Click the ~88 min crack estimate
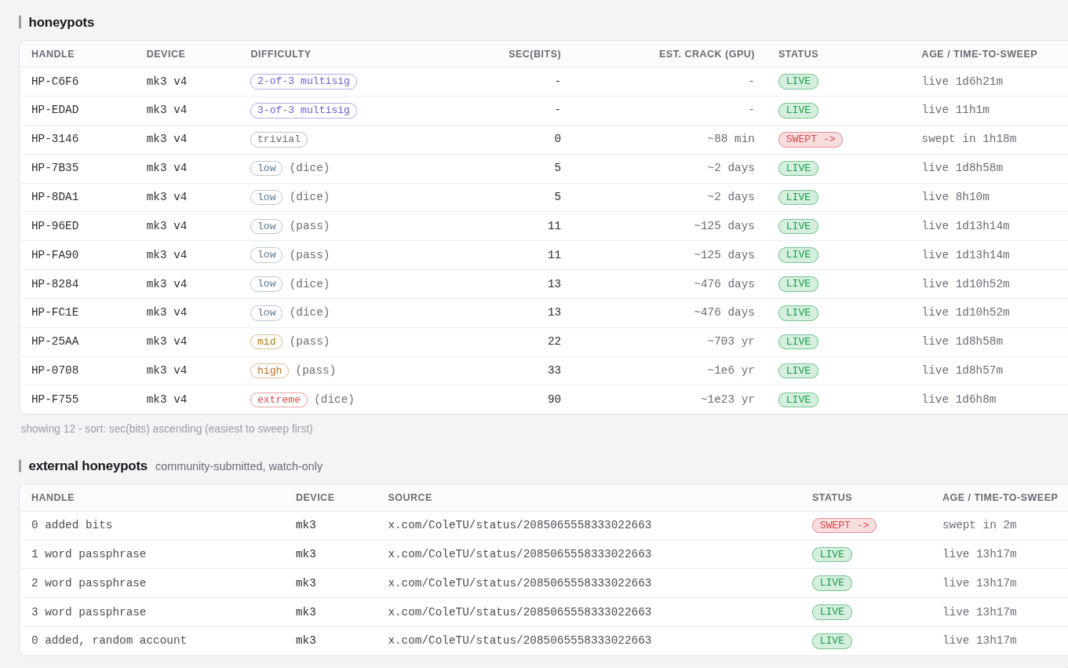The width and height of the screenshot is (1068, 668). [731, 139]
